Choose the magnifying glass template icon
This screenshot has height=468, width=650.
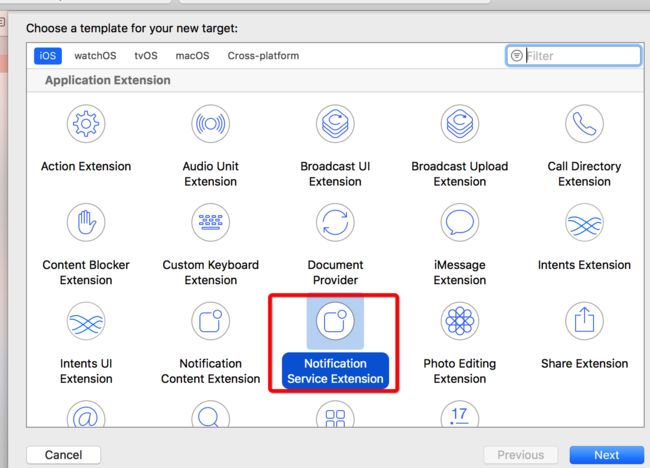pyautogui.click(x=211, y=414)
